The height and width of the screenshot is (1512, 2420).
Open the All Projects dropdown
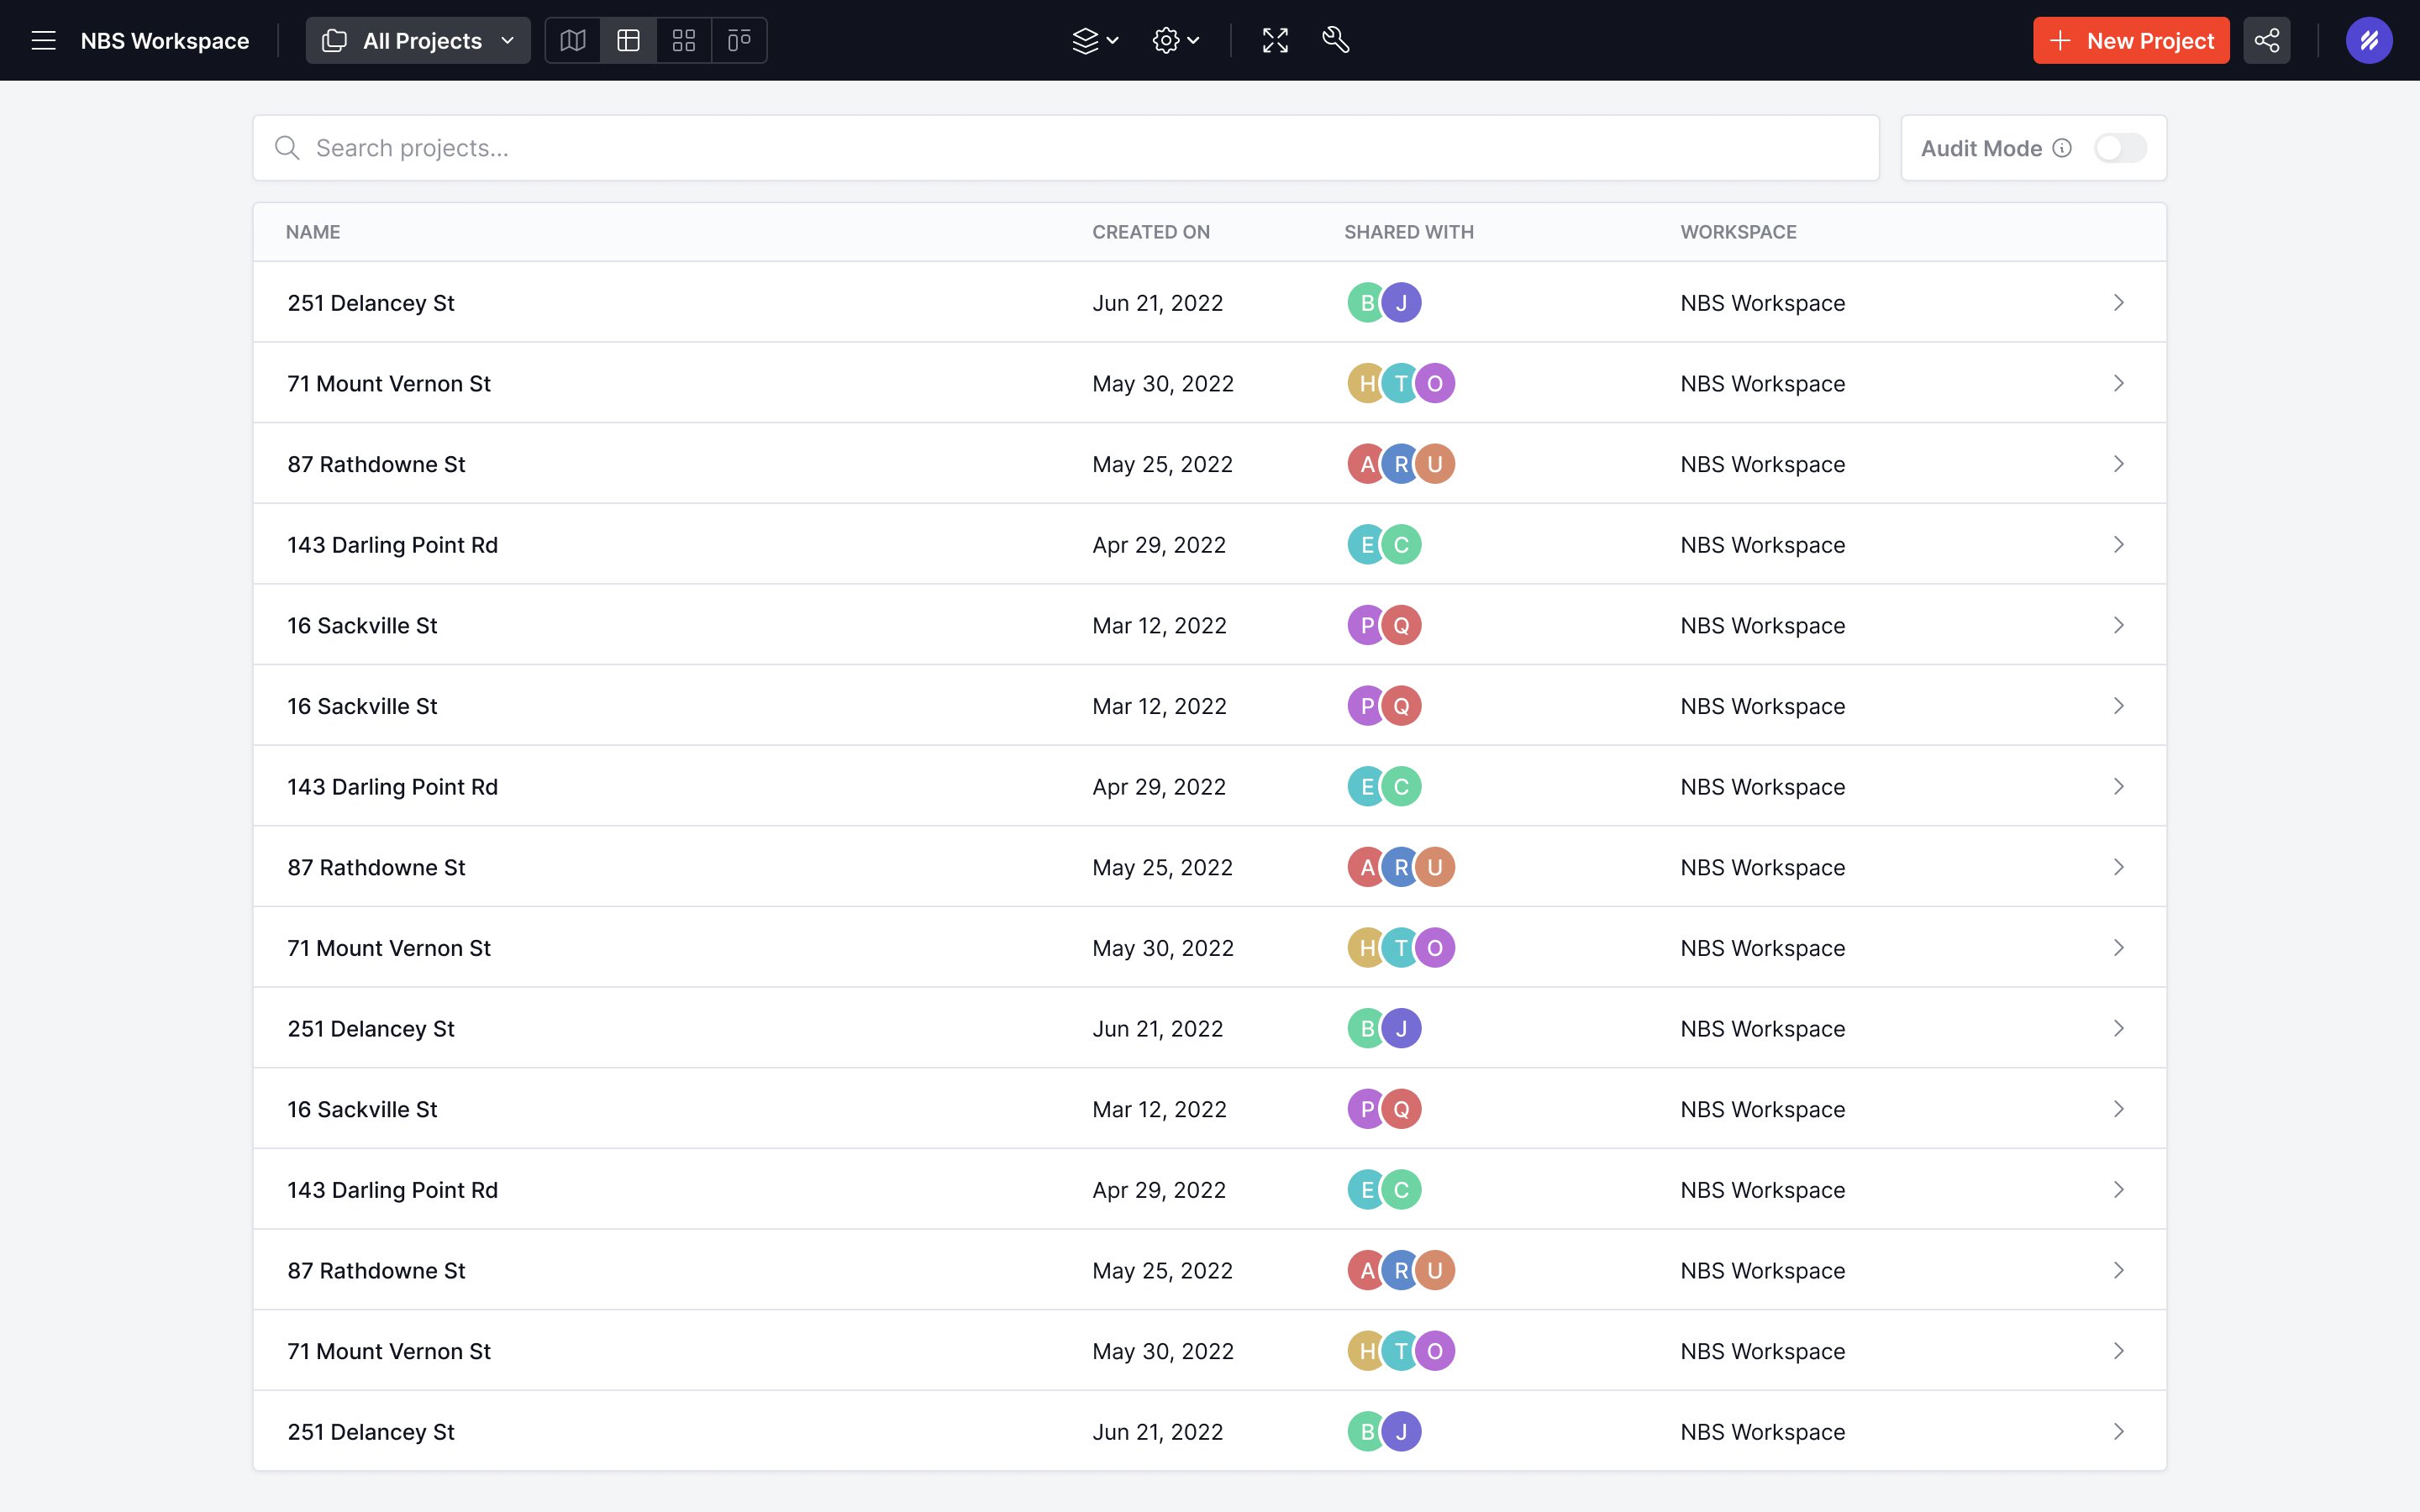point(418,40)
